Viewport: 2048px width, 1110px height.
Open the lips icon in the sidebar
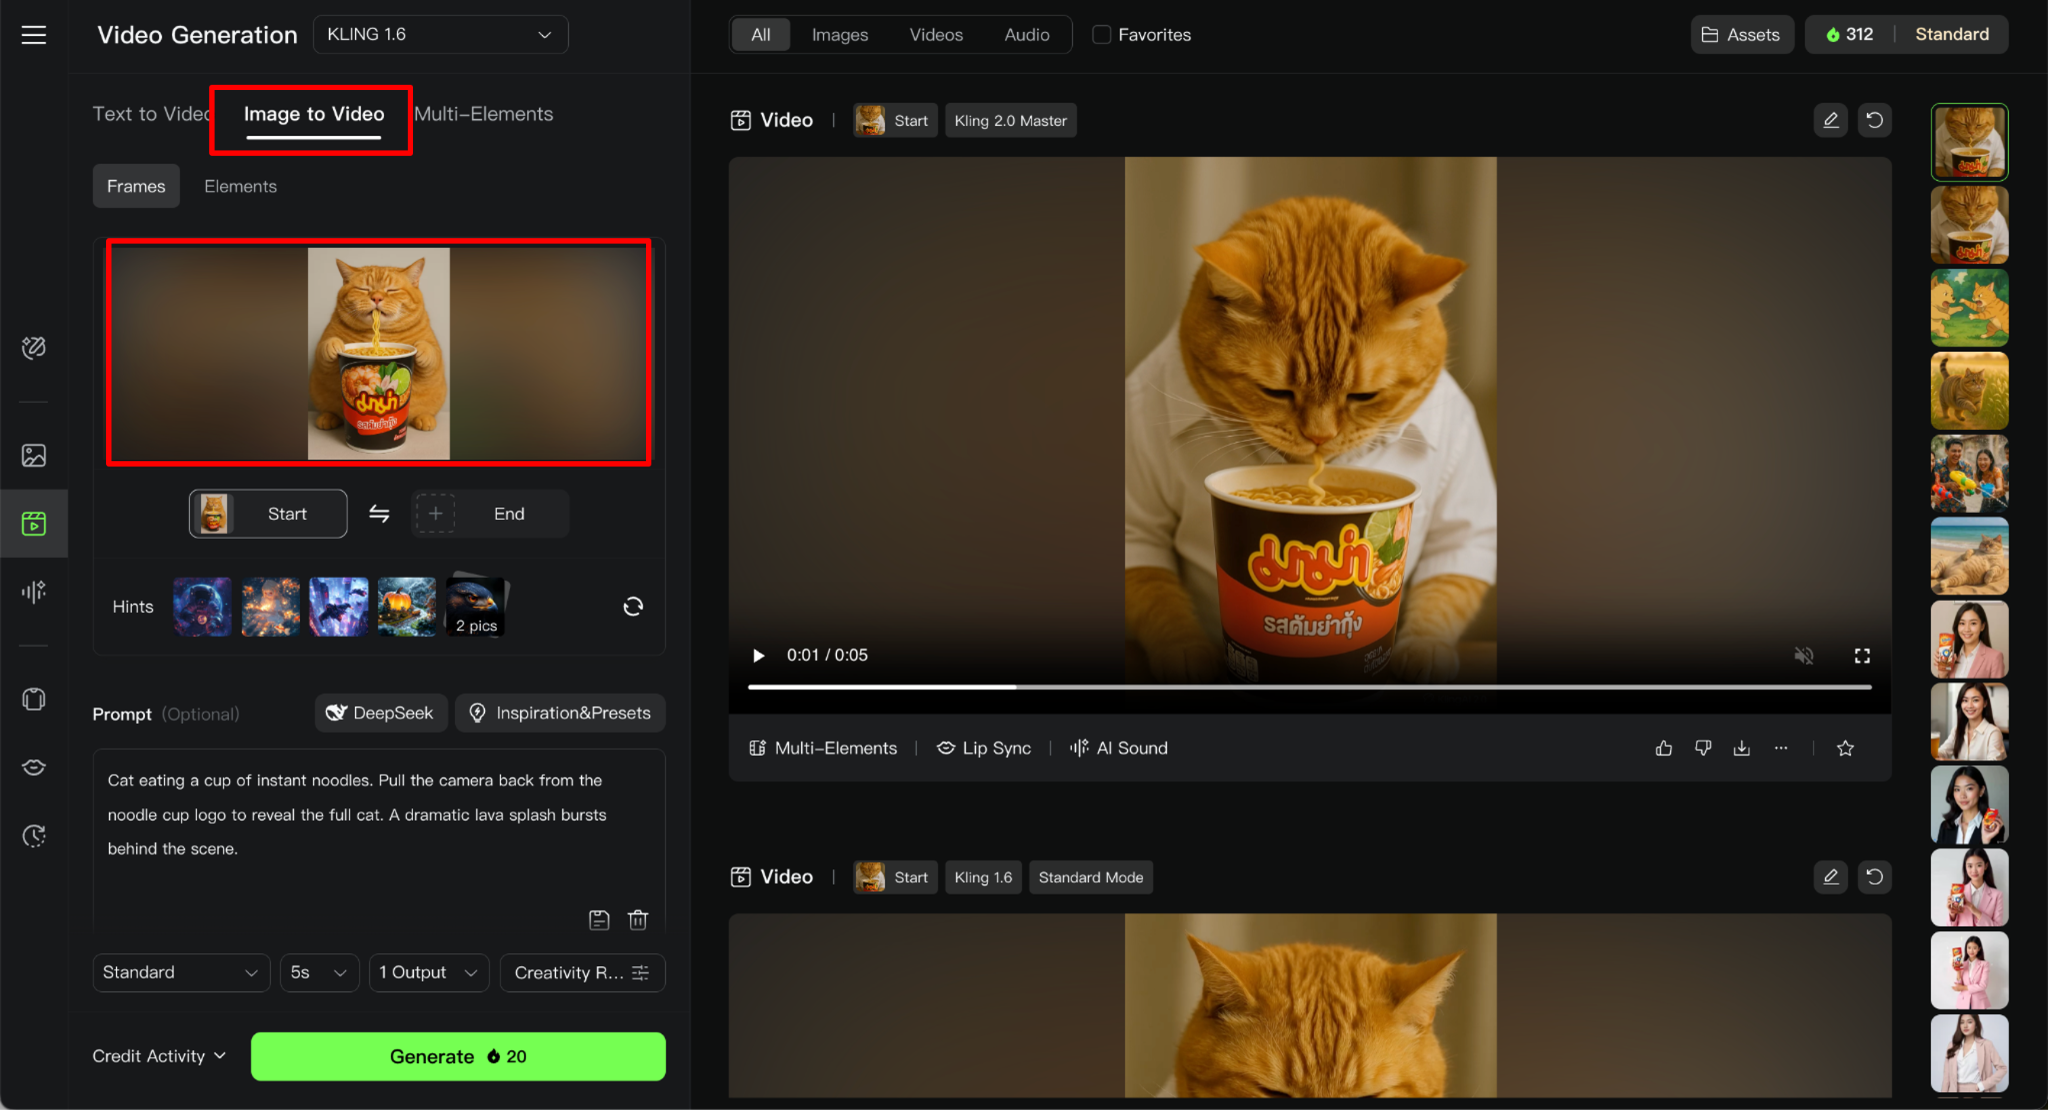[x=34, y=767]
